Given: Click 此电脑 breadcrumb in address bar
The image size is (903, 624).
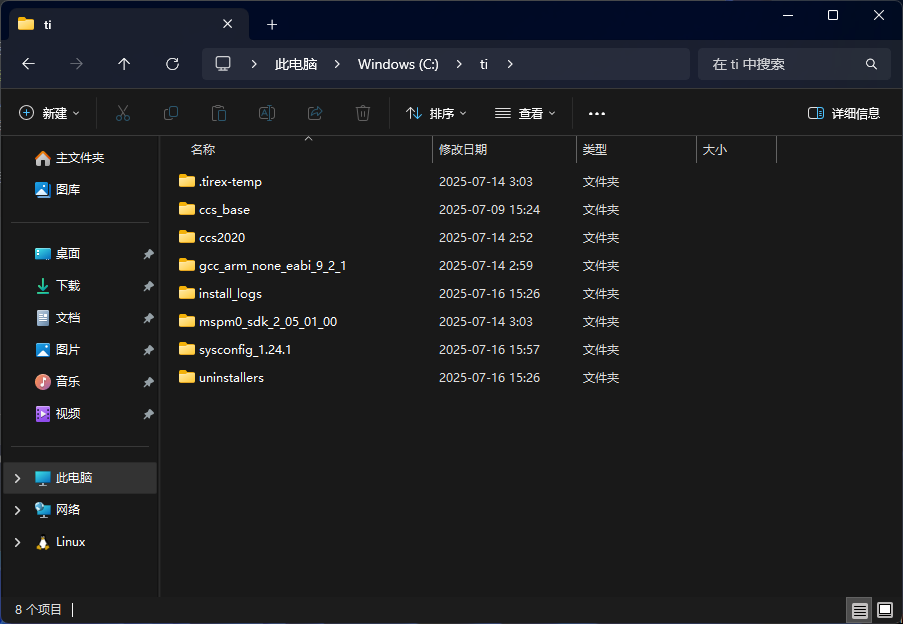Looking at the screenshot, I should (296, 64).
